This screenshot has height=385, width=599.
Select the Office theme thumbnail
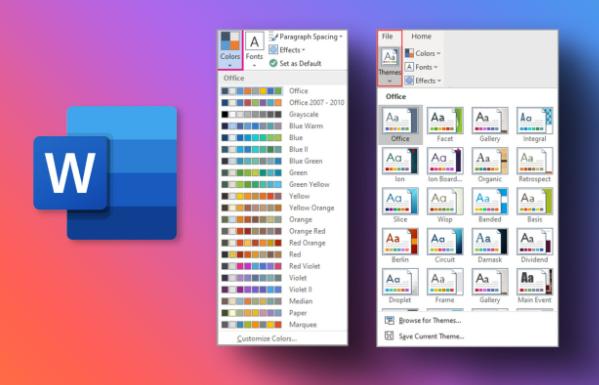click(400, 125)
